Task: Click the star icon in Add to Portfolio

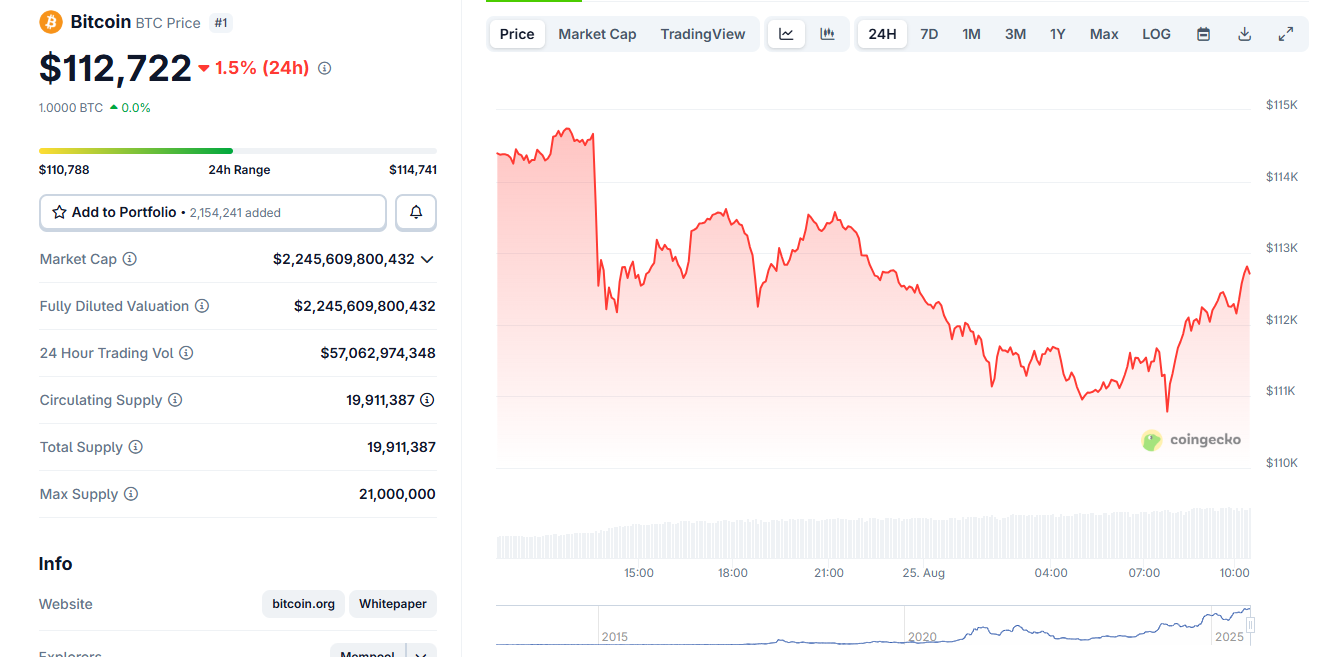Action: click(x=59, y=212)
